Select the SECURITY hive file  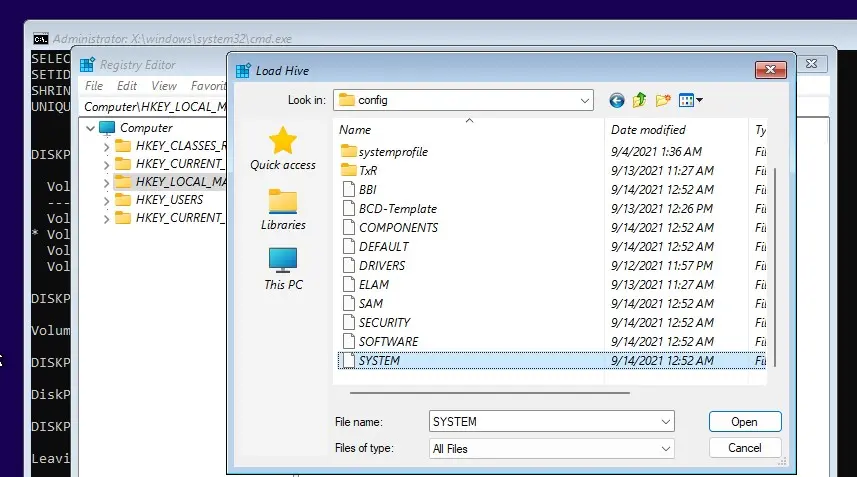[x=376, y=323]
